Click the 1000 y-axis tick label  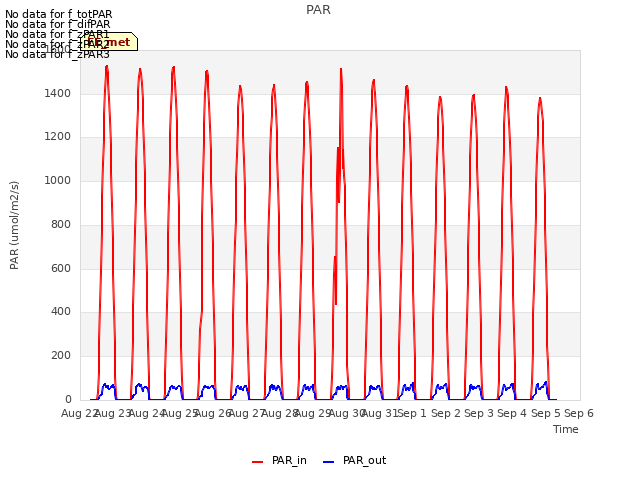tap(58, 180)
